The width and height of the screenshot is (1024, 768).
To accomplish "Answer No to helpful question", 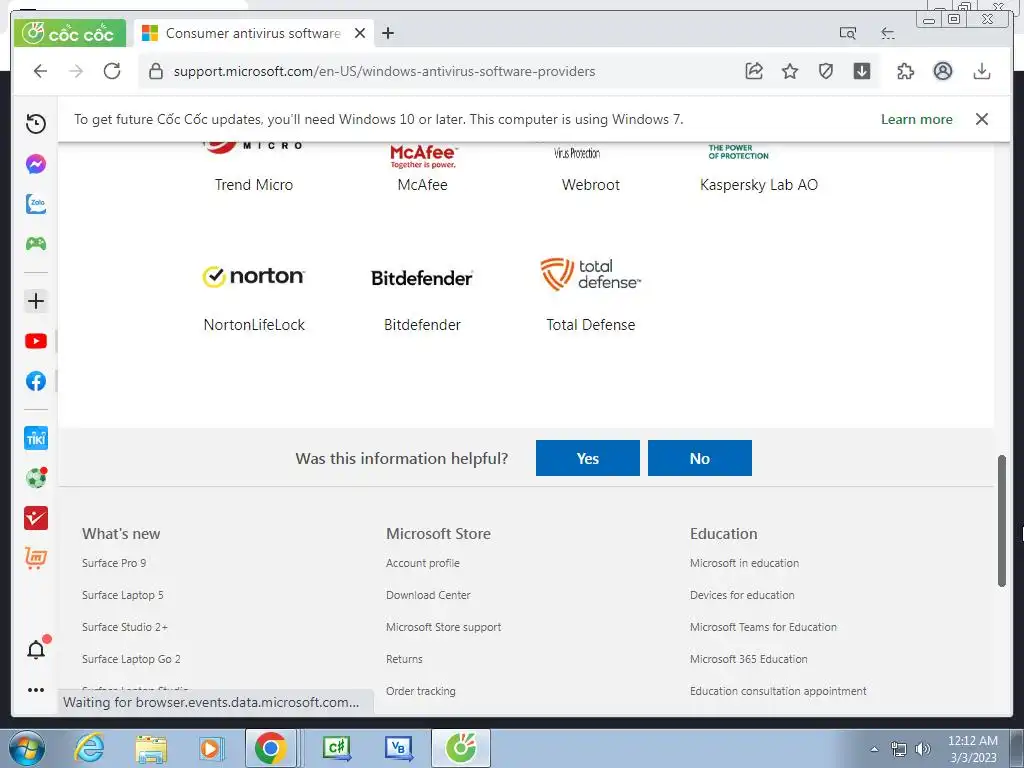I will pyautogui.click(x=699, y=458).
